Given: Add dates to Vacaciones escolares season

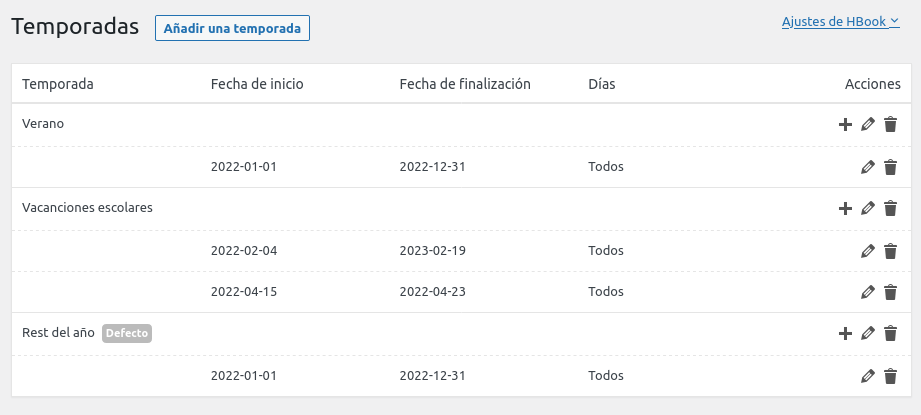Looking at the screenshot, I should [x=845, y=208].
